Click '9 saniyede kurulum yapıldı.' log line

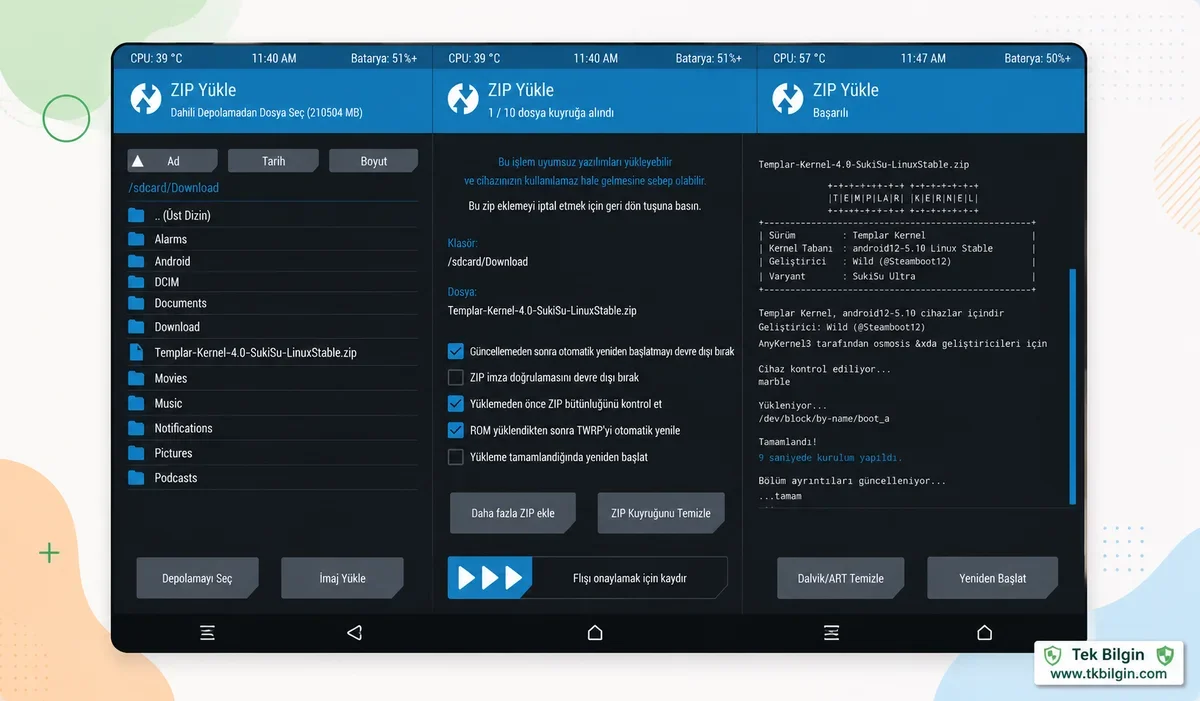(x=830, y=458)
